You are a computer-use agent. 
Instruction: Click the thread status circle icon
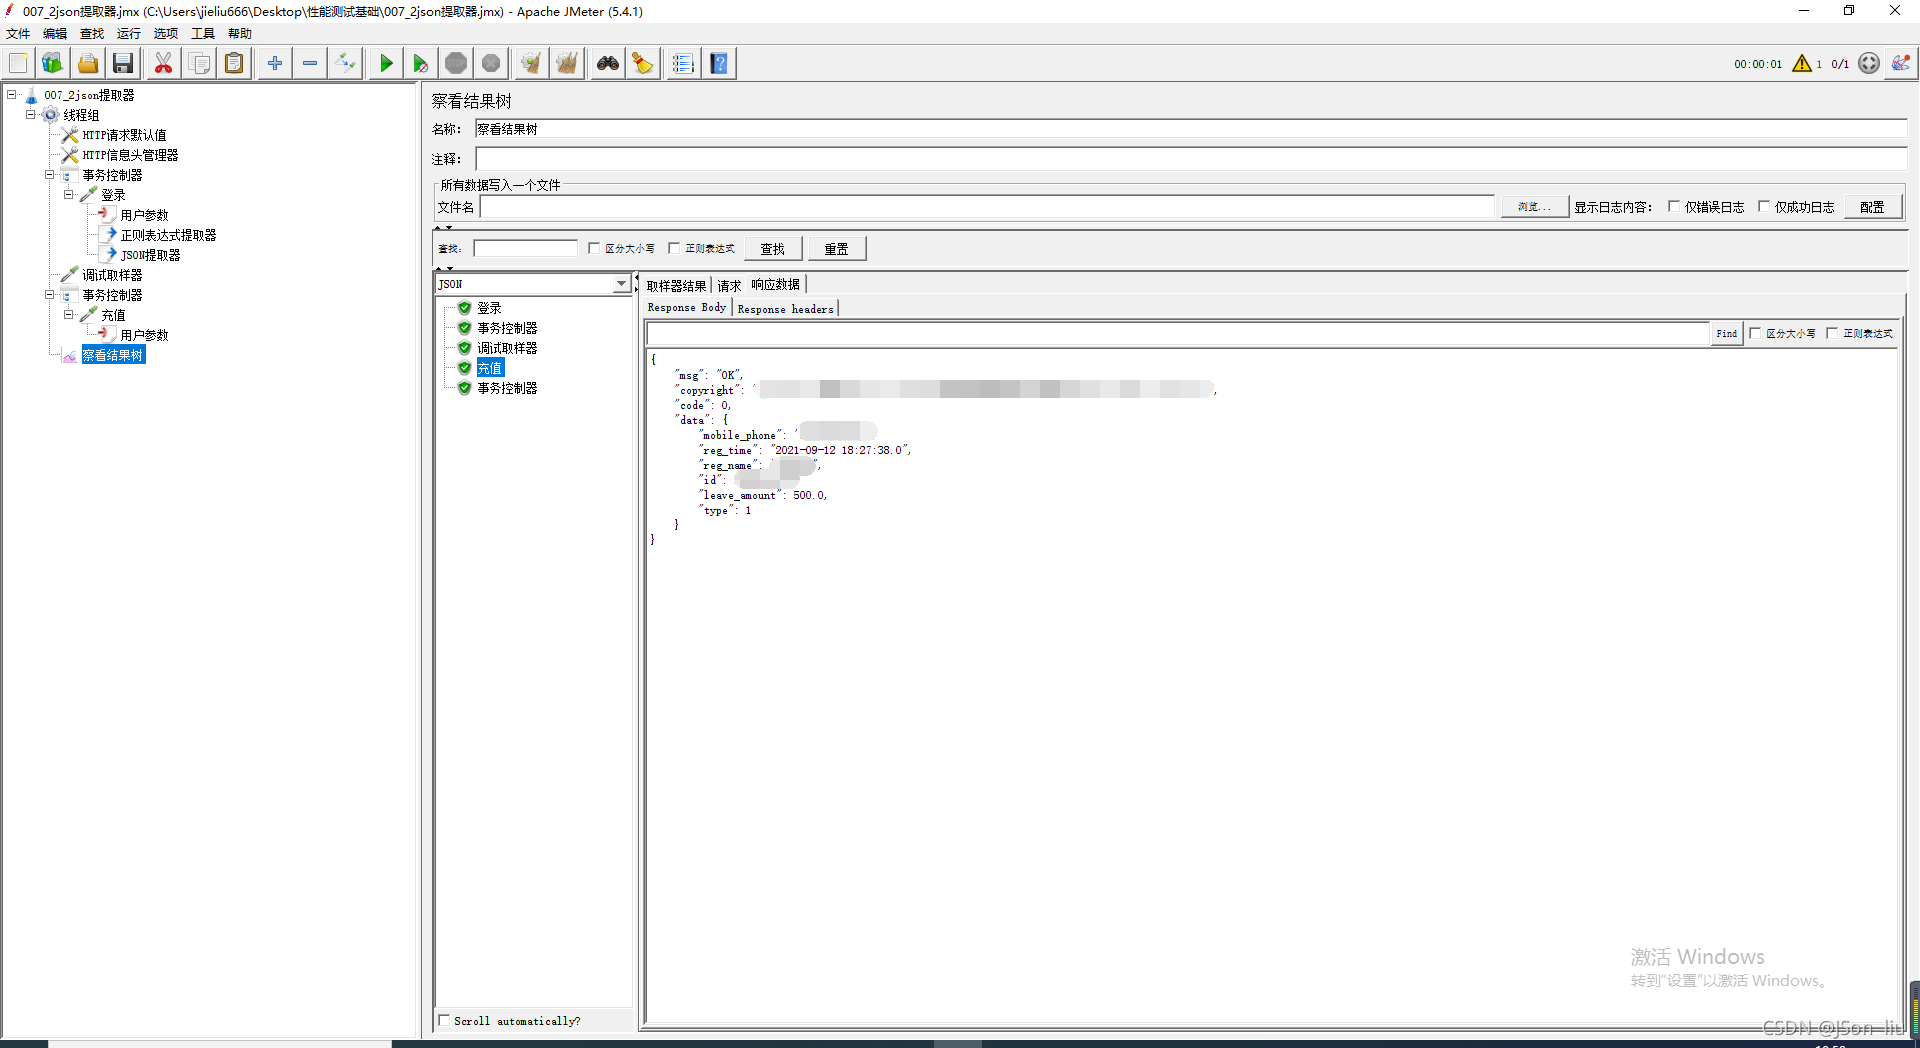1869,63
